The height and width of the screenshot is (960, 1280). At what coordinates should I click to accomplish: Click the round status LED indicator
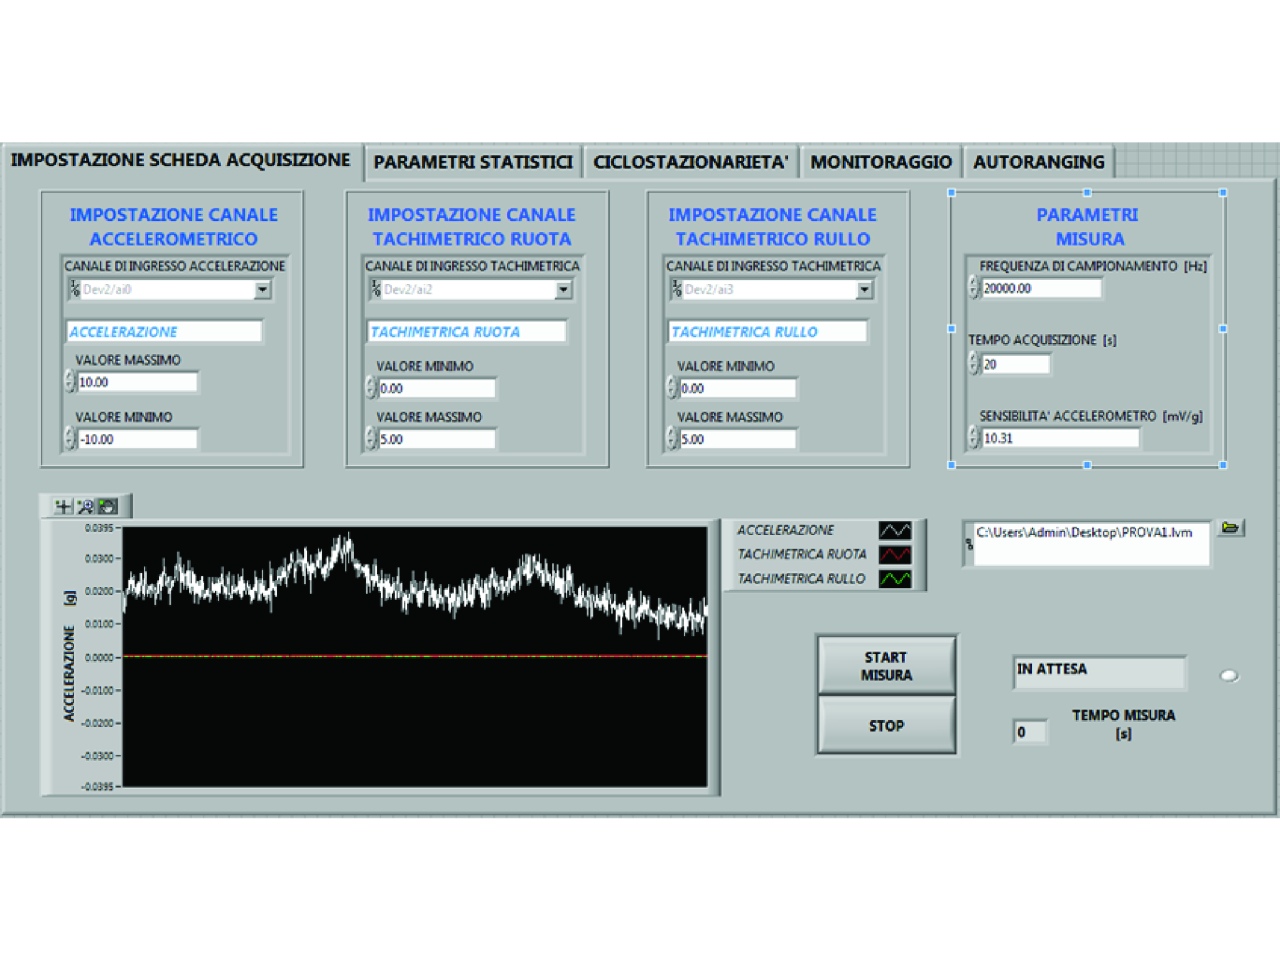1229,676
